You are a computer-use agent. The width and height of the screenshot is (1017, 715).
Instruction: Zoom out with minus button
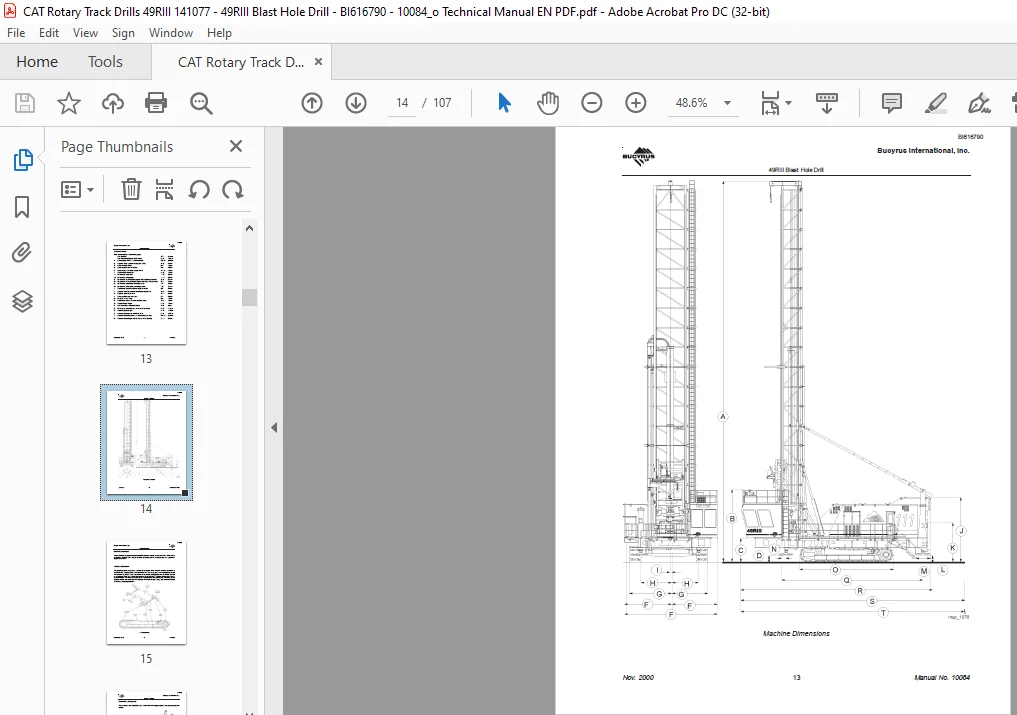tap(592, 103)
